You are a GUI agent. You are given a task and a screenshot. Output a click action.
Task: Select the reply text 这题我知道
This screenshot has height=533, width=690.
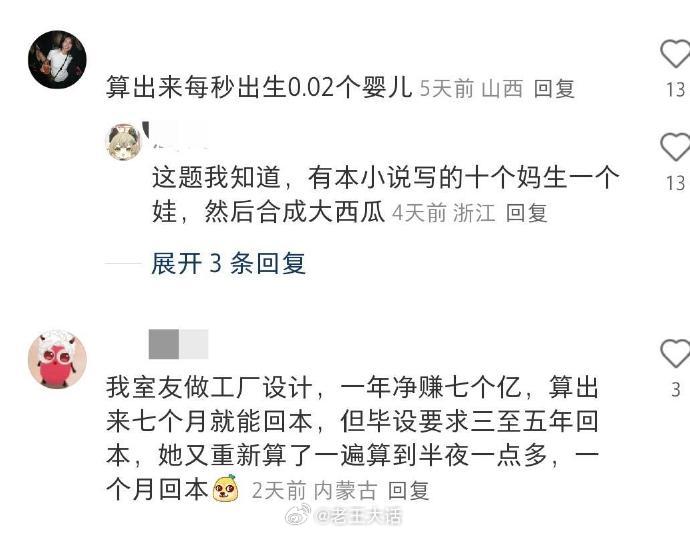216,177
